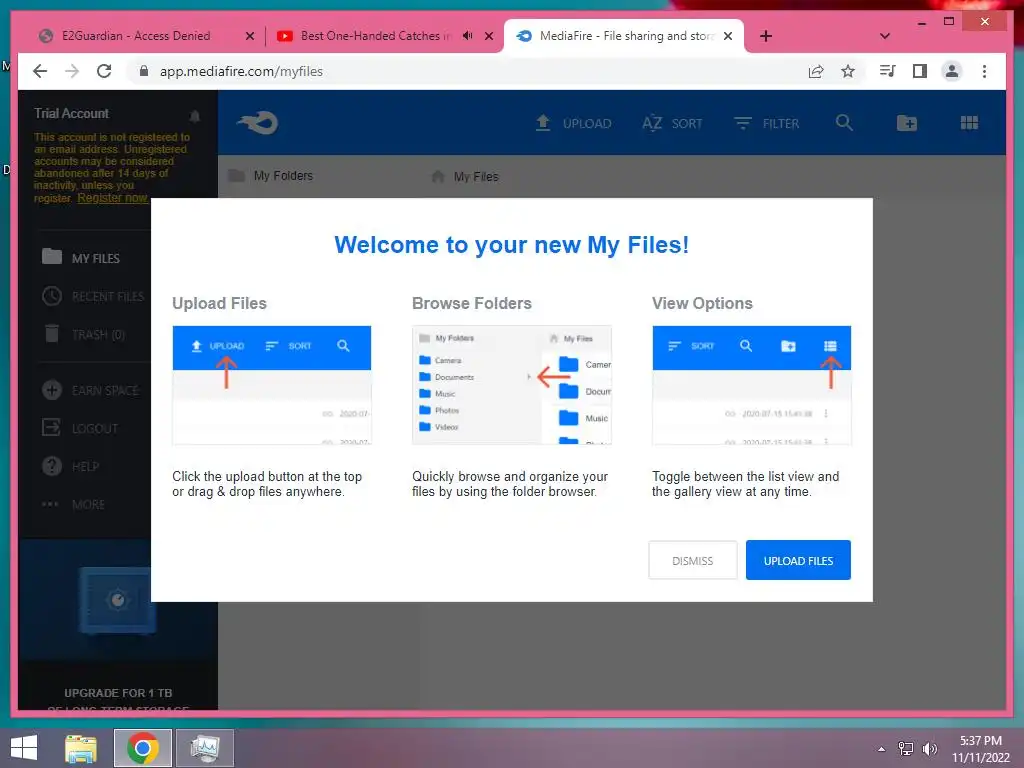This screenshot has width=1024, height=768.
Task: Open the Register now link
Action: pos(112,198)
